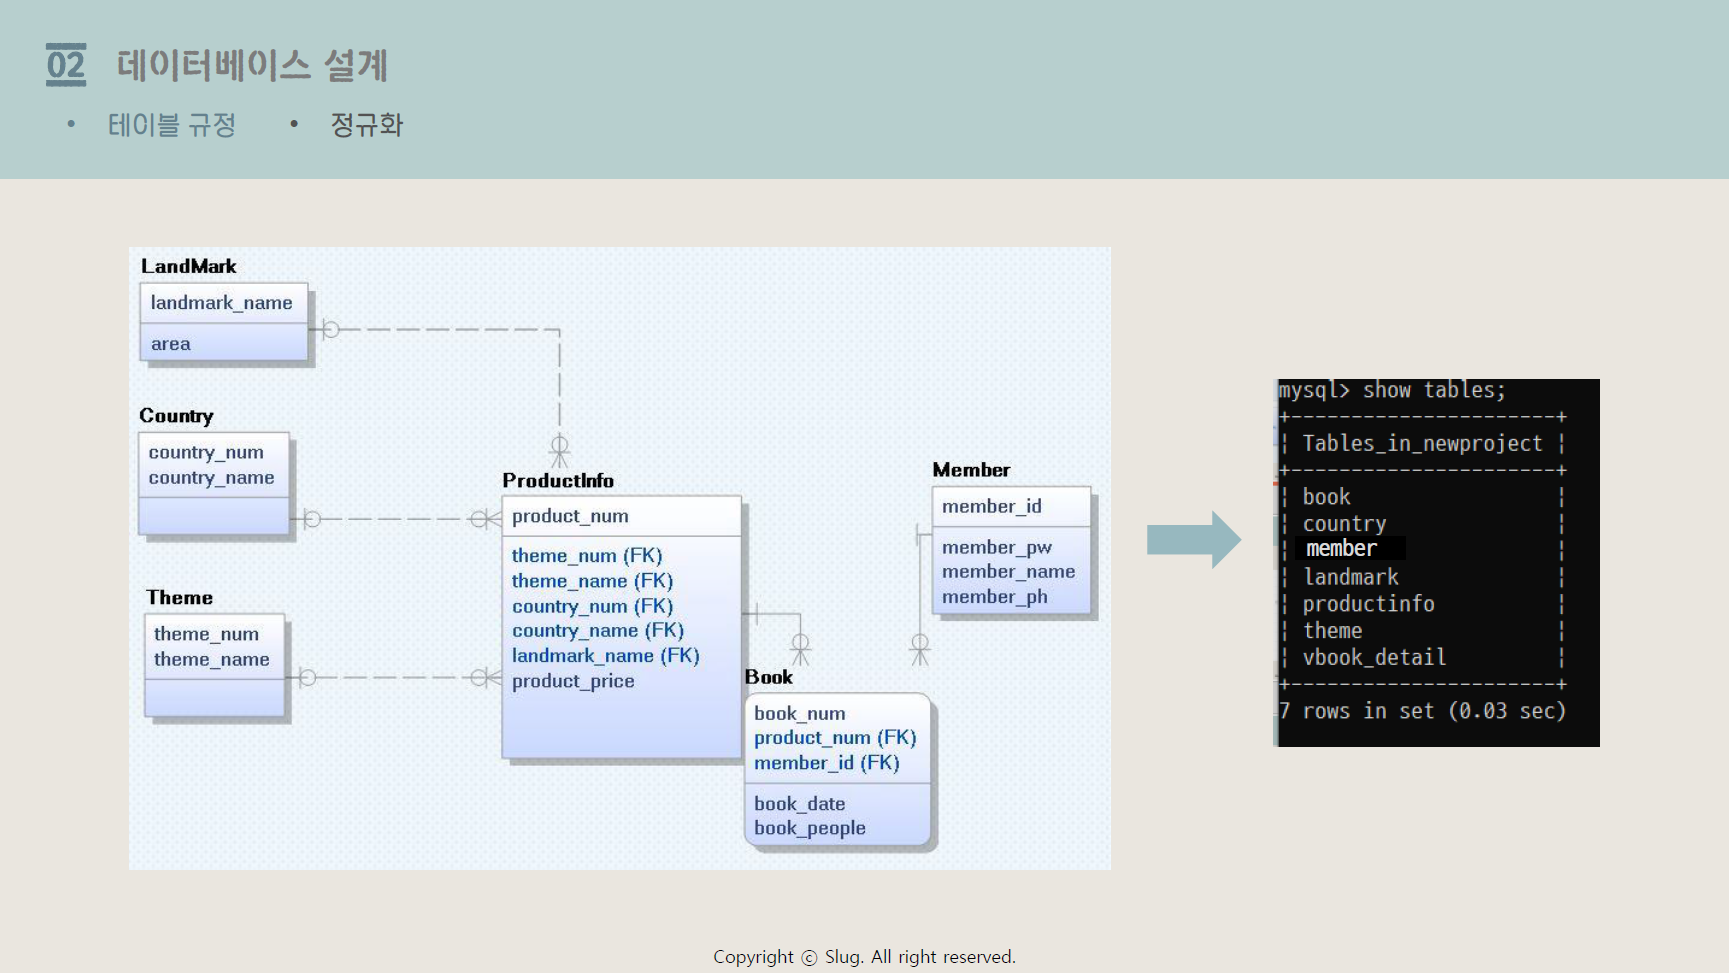Click the Country entity title

coord(176,416)
